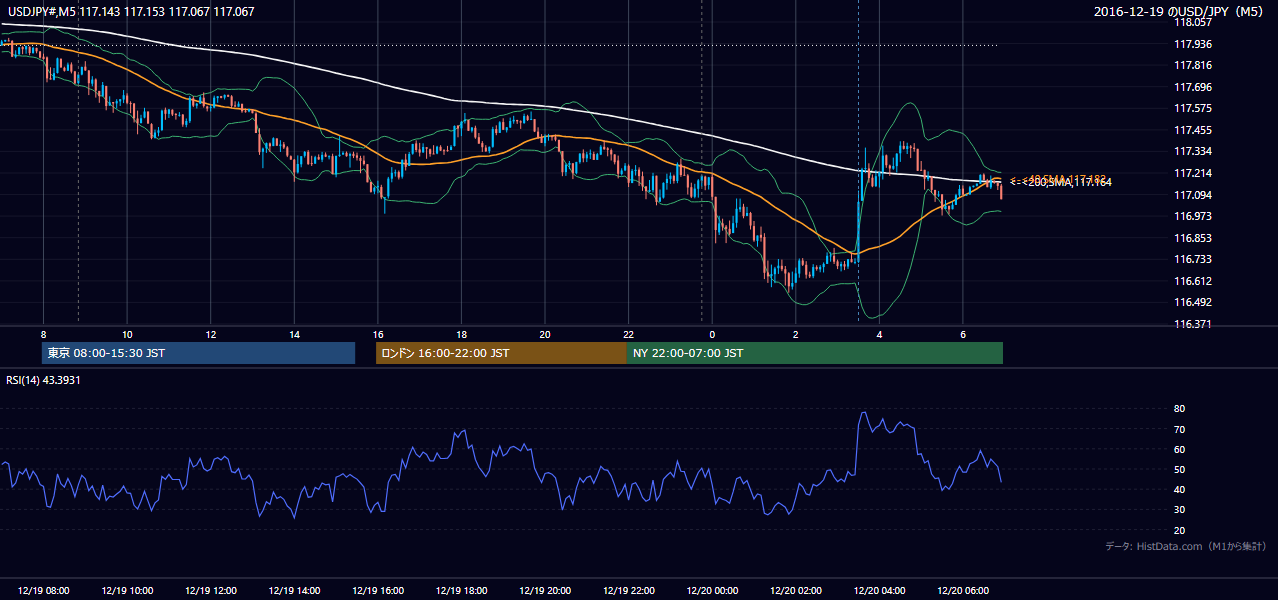
Task: Click the 12/19 12:00 date label
Action: coord(211,591)
